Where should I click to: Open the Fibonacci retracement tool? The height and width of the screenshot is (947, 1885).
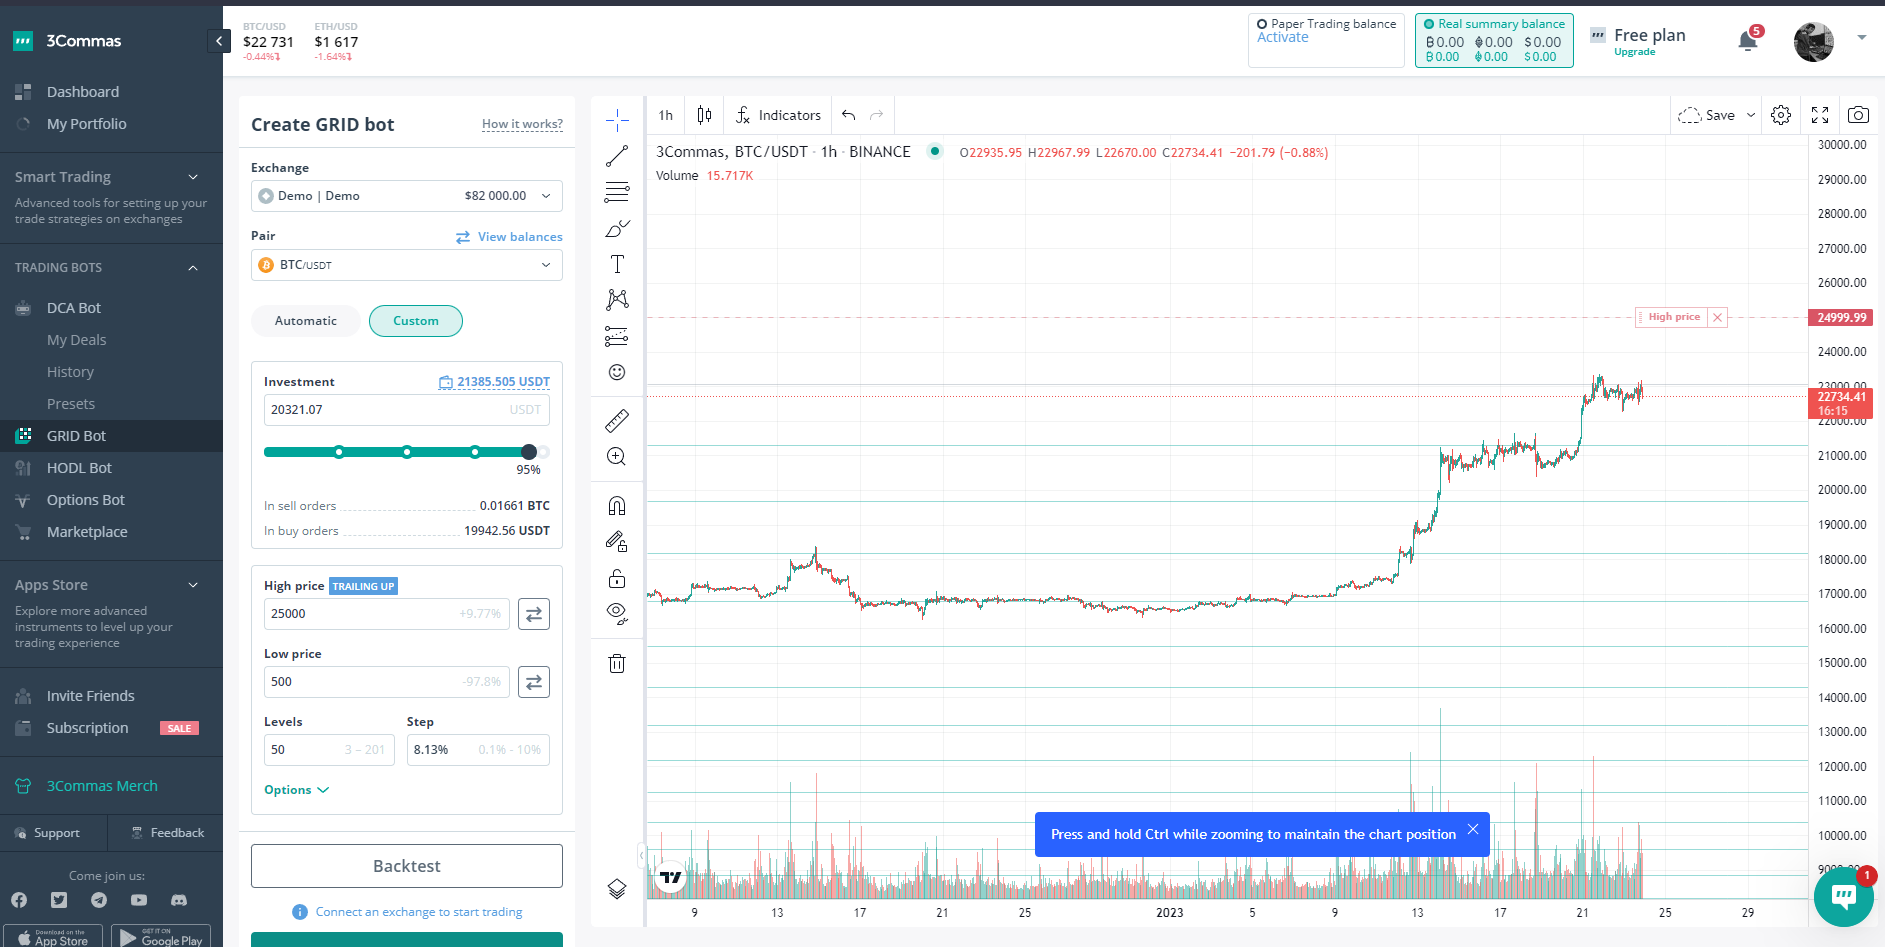[617, 192]
